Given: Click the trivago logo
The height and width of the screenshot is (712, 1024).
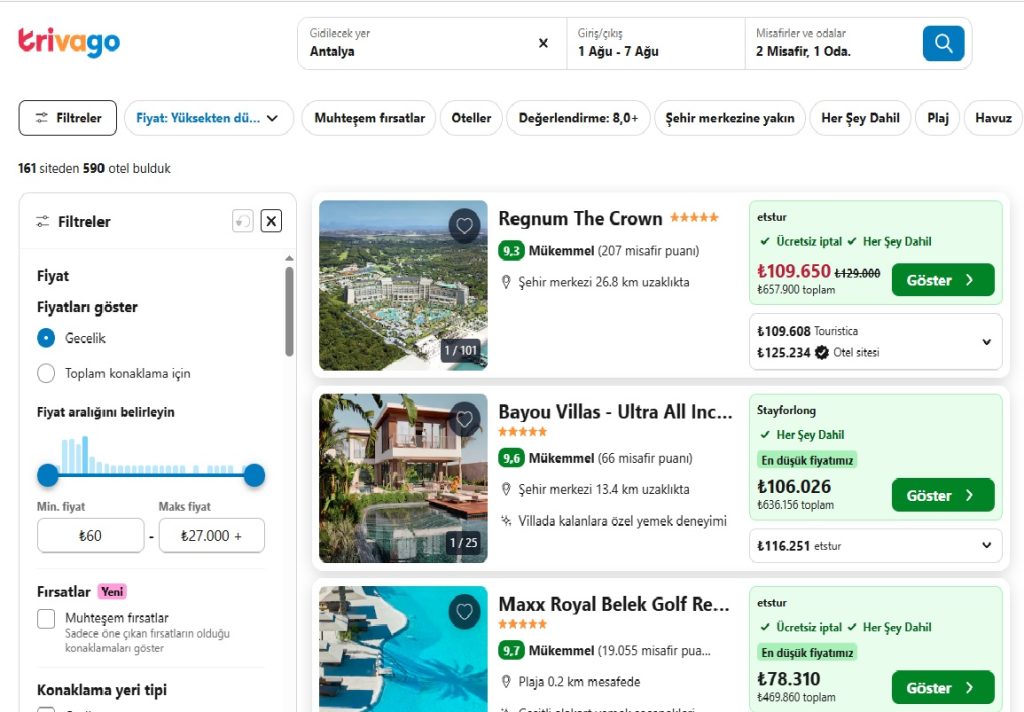Looking at the screenshot, I should [69, 42].
